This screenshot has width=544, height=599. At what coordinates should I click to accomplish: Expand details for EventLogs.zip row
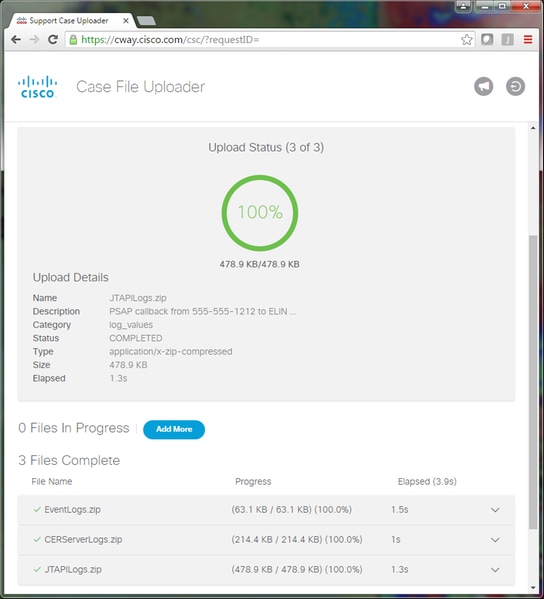[x=495, y=510]
